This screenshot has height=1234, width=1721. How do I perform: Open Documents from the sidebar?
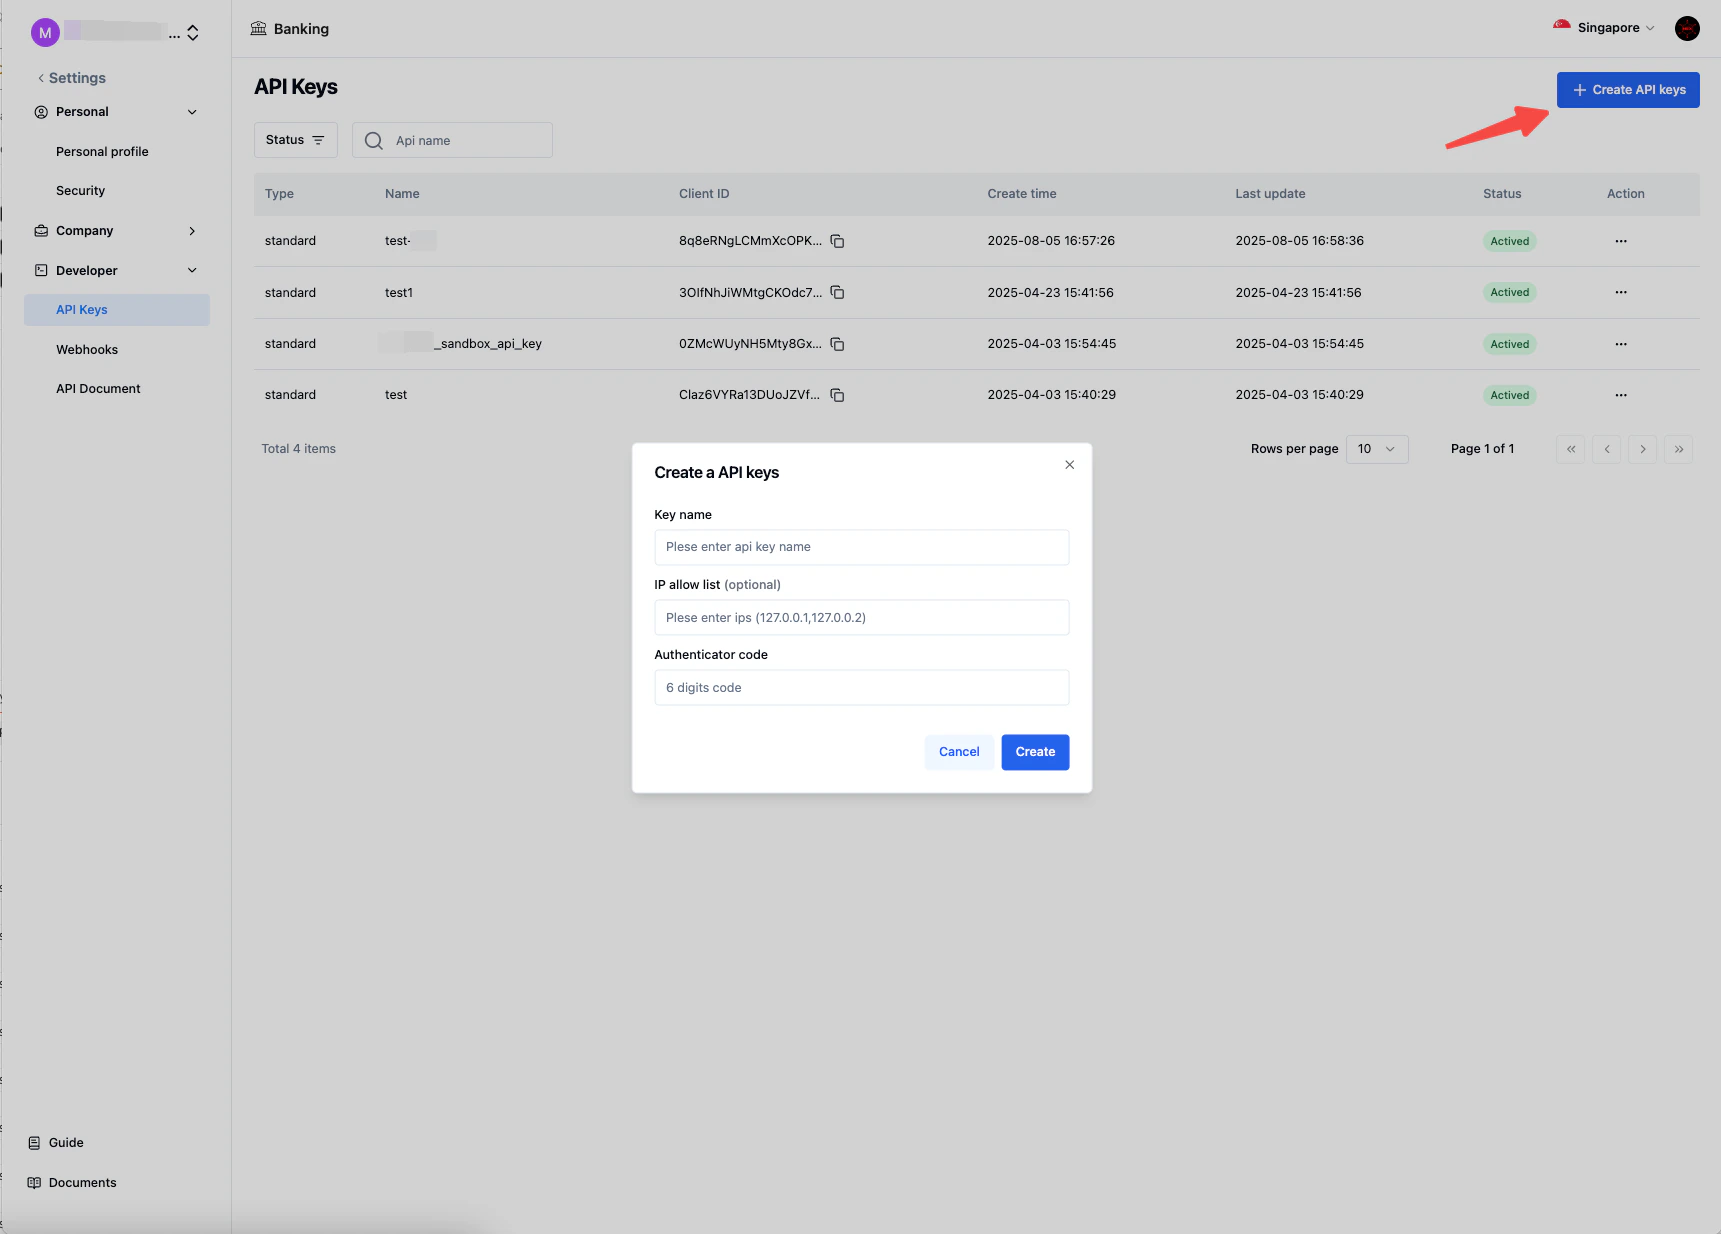(80, 1182)
